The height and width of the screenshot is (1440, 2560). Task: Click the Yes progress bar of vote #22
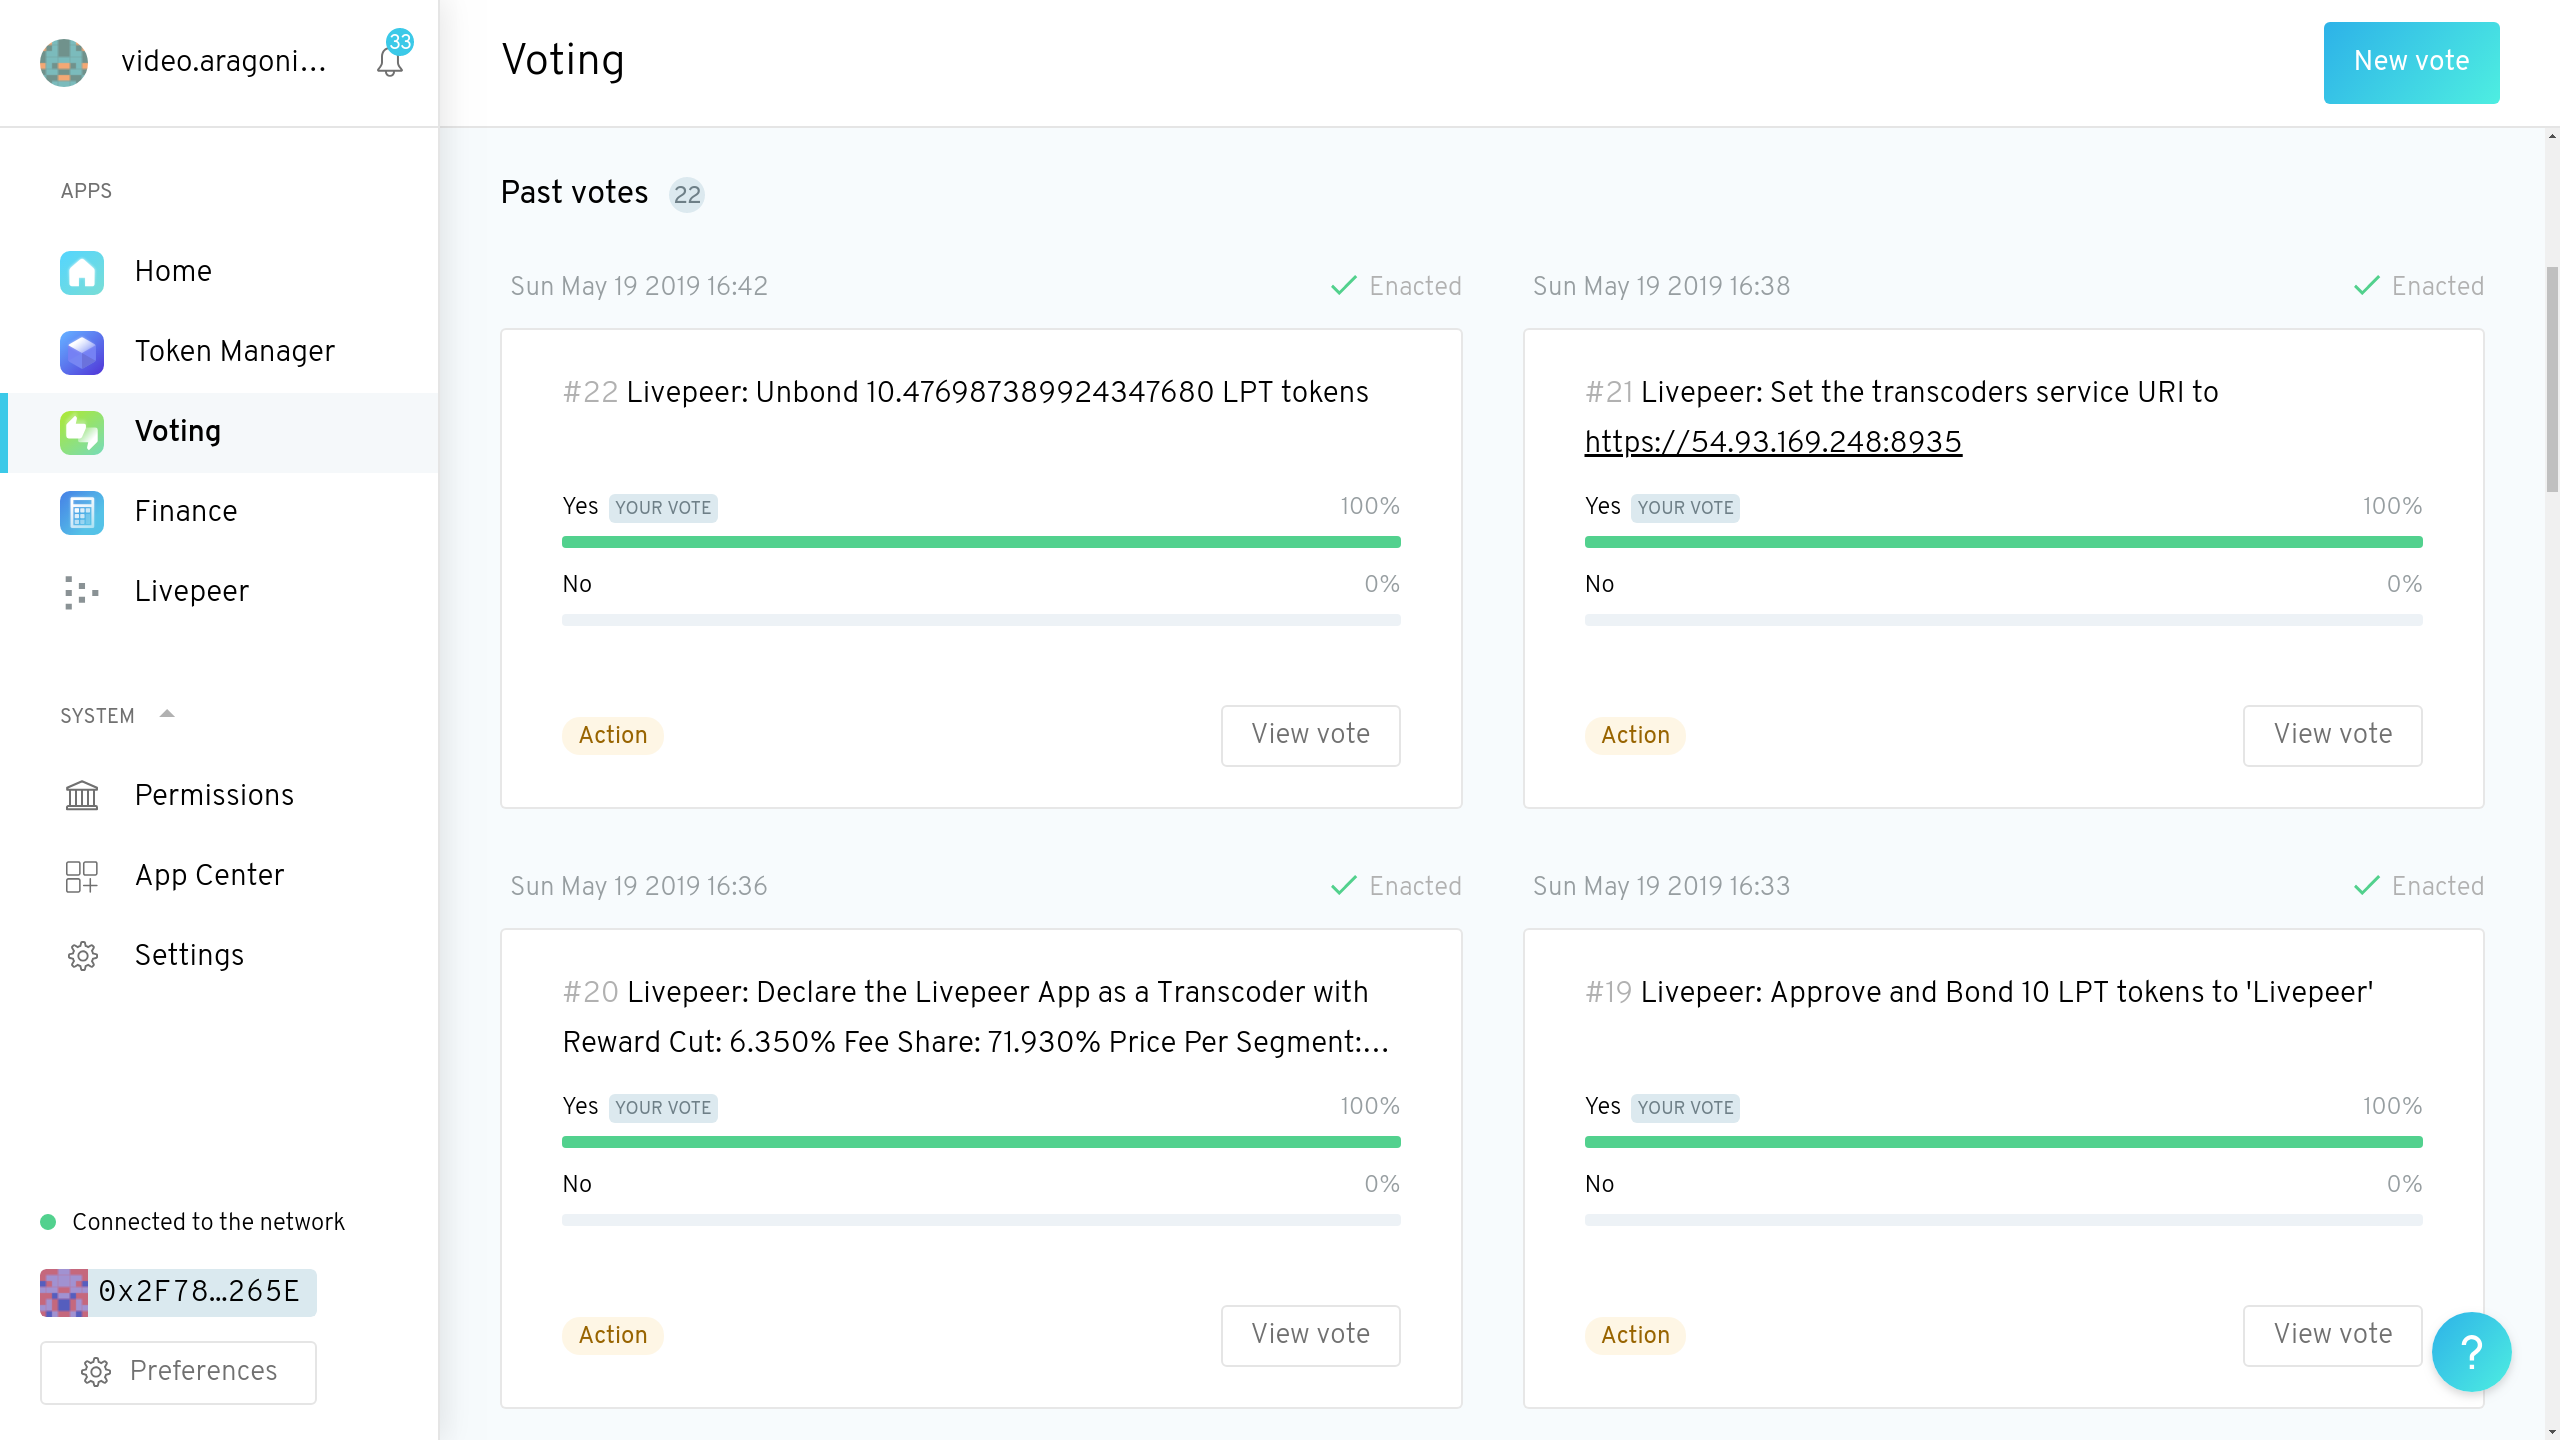(981, 542)
